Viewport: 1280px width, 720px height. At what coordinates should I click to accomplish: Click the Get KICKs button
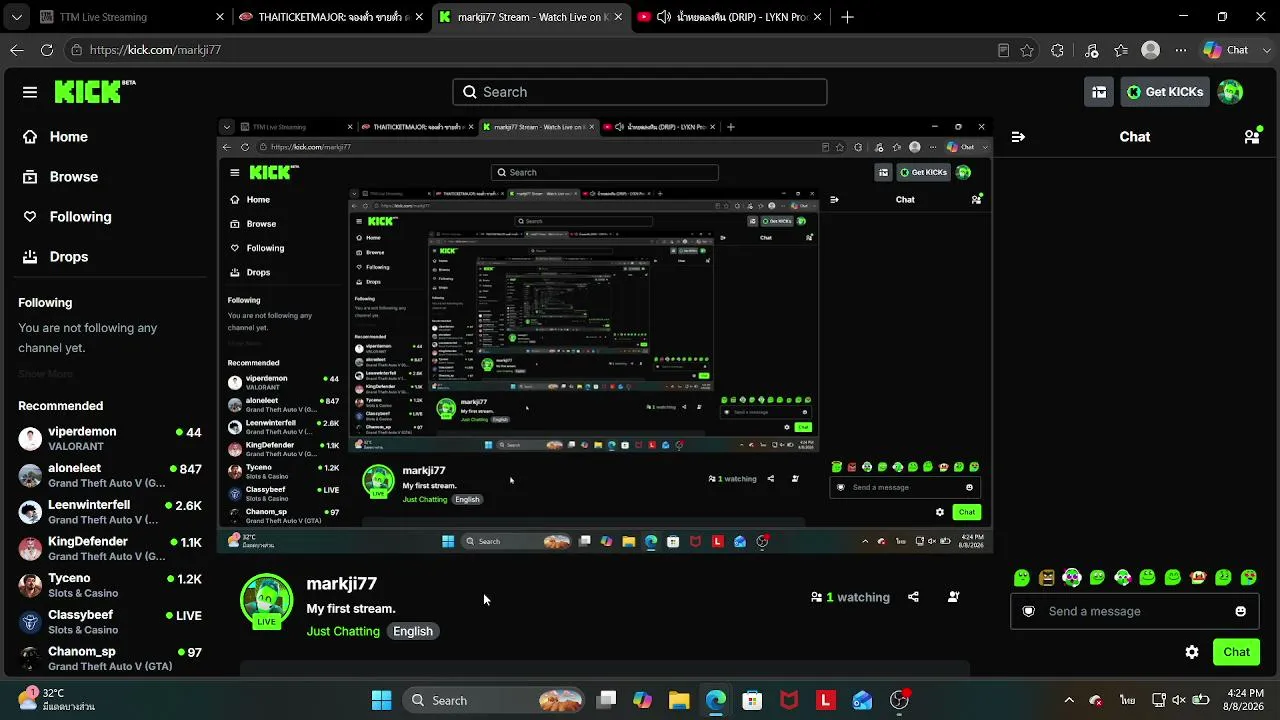1164,92
